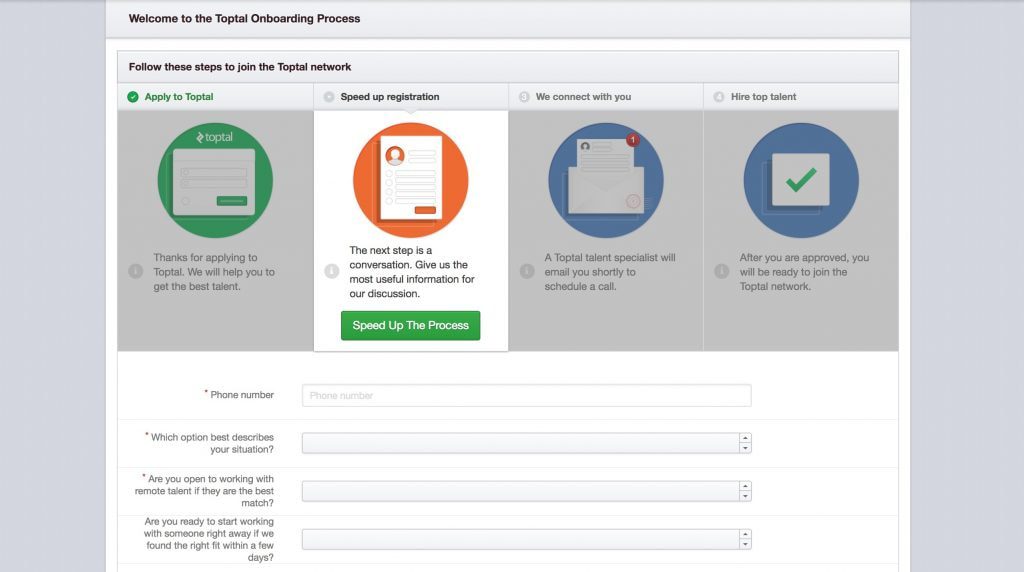Click the blue envelope email illustration

[x=606, y=180]
